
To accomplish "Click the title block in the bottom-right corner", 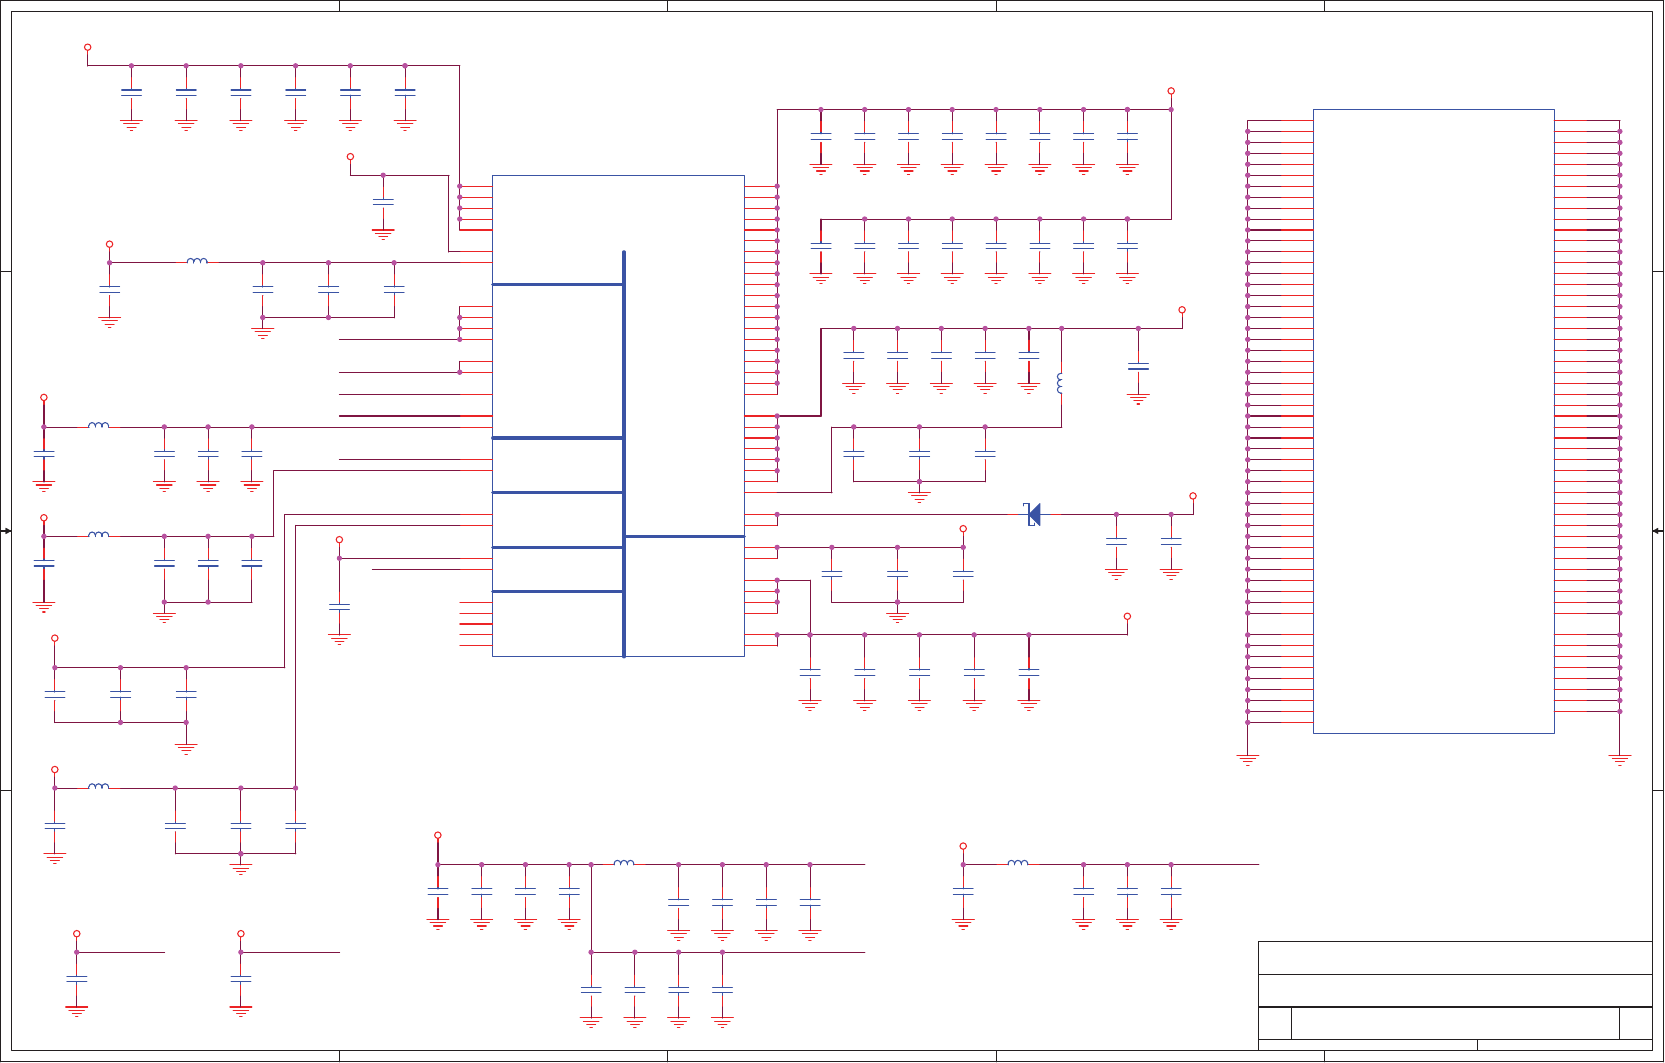I will pos(1455,995).
